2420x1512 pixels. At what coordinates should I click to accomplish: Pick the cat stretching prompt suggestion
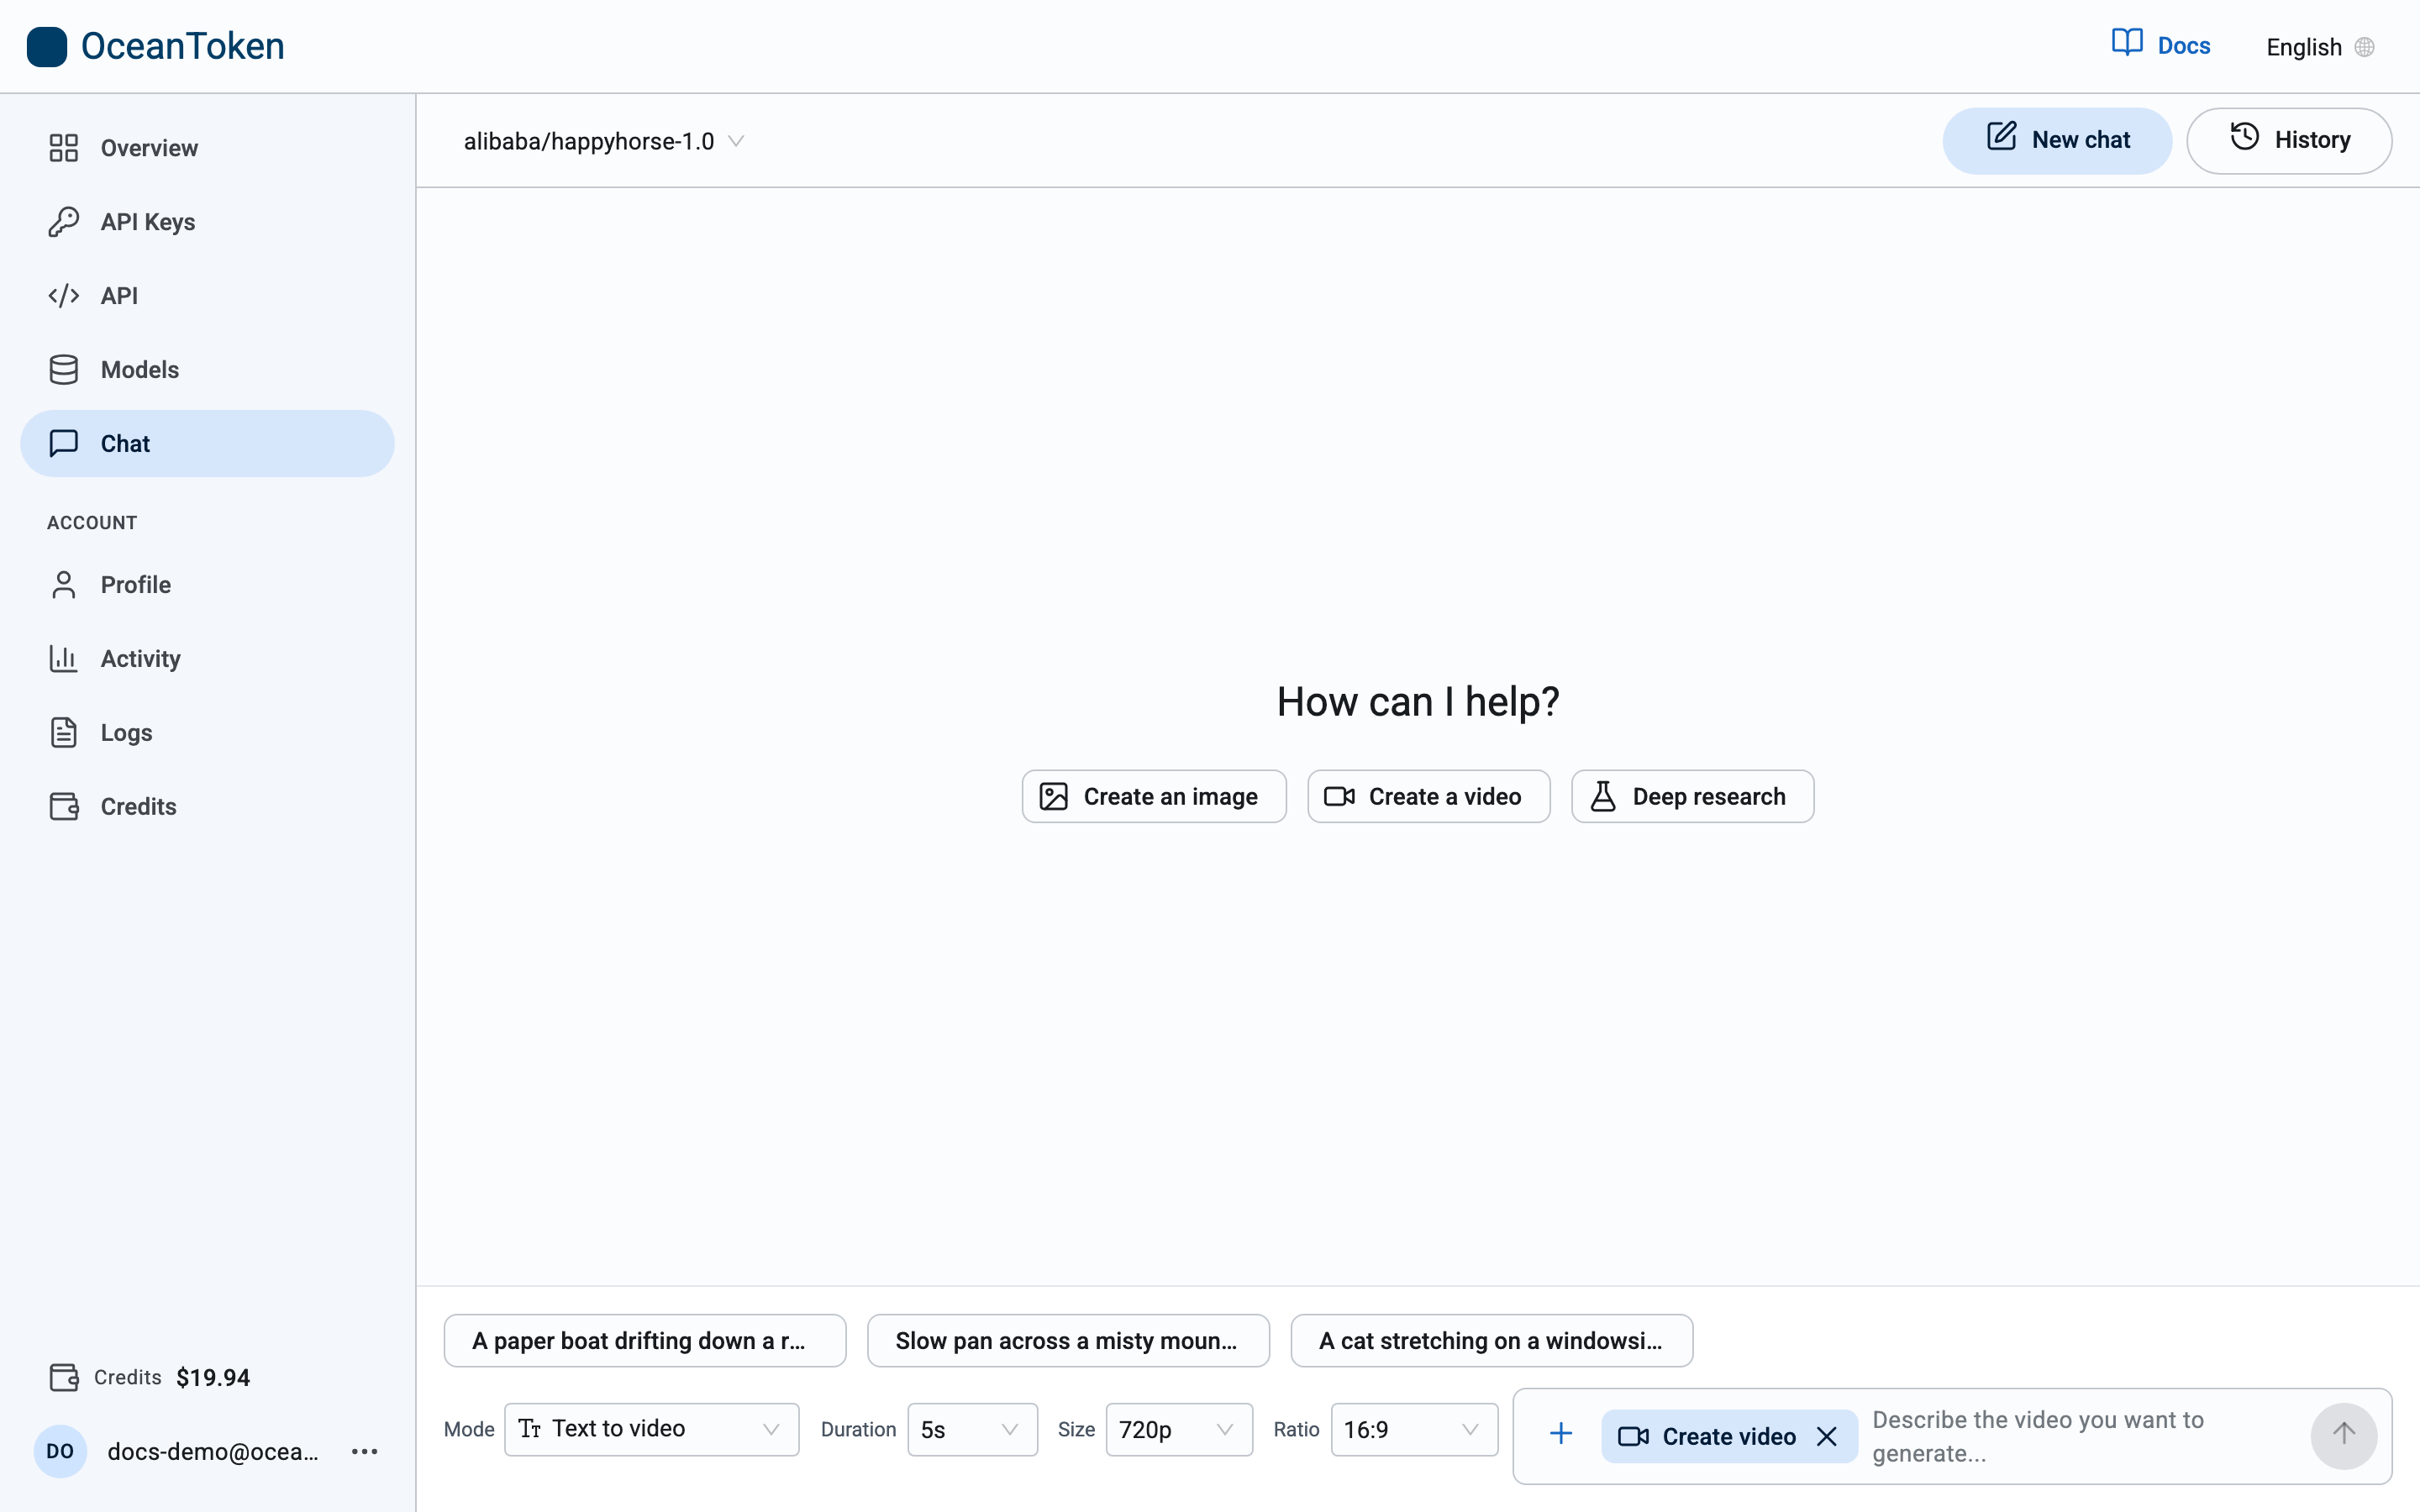[x=1492, y=1341]
